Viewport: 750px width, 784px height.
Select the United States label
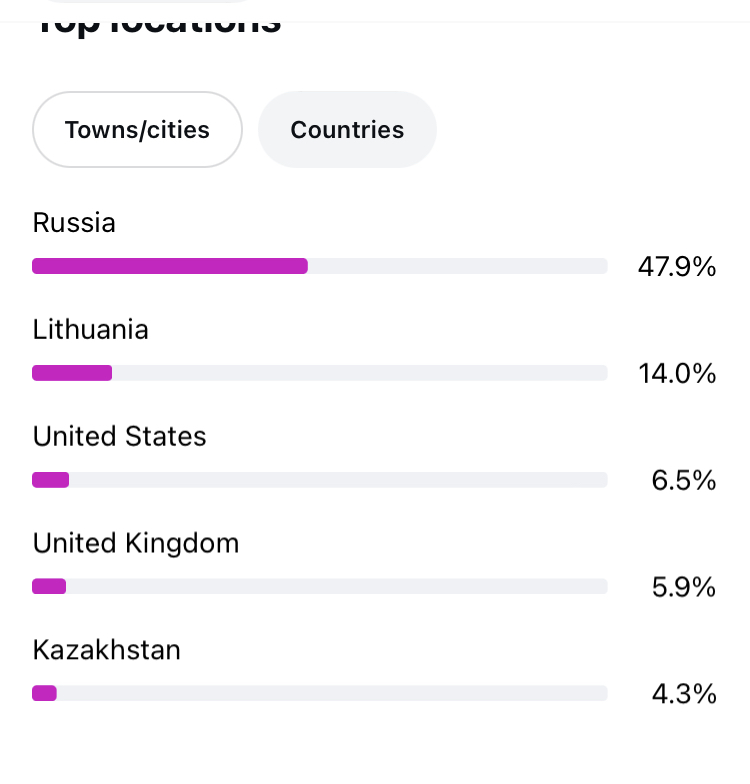[119, 436]
